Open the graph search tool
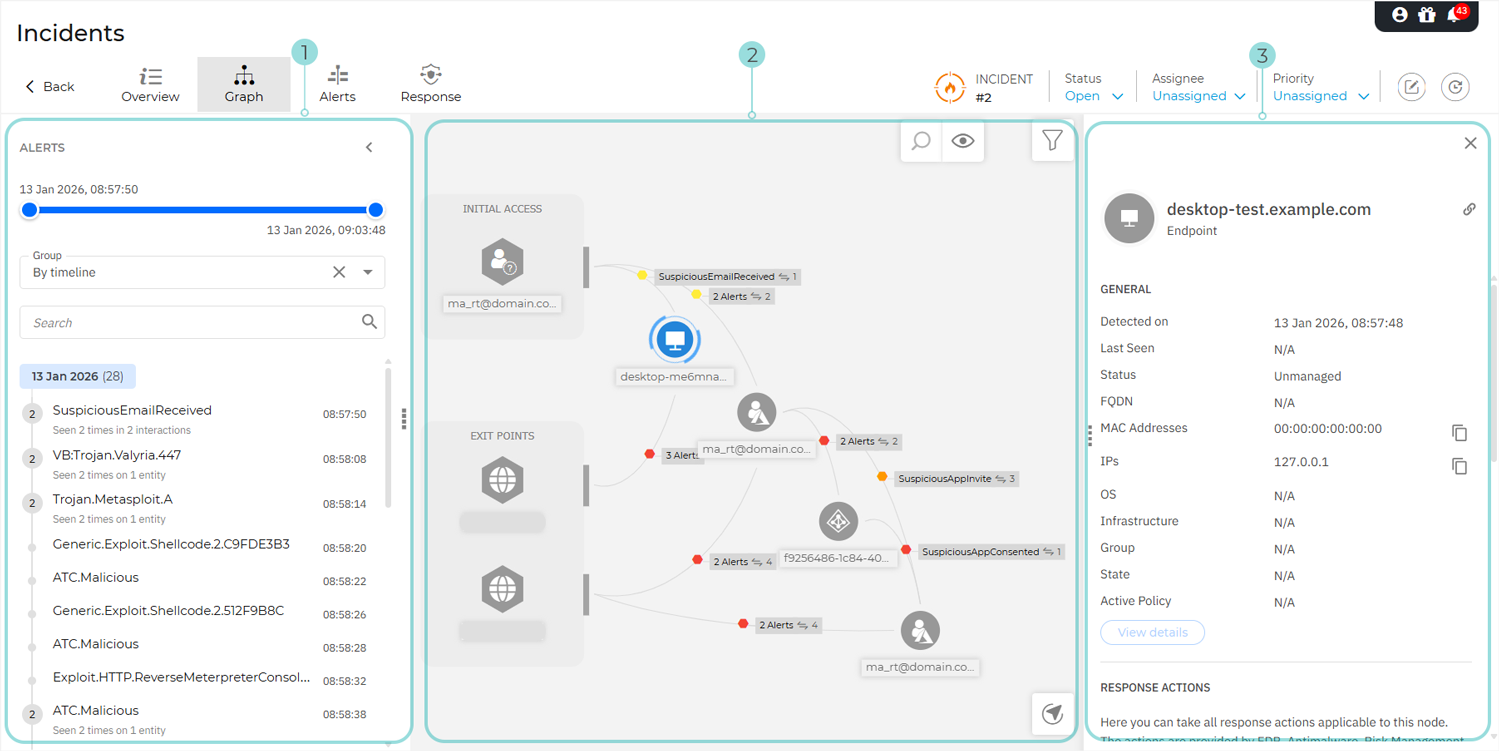The image size is (1499, 751). 920,141
